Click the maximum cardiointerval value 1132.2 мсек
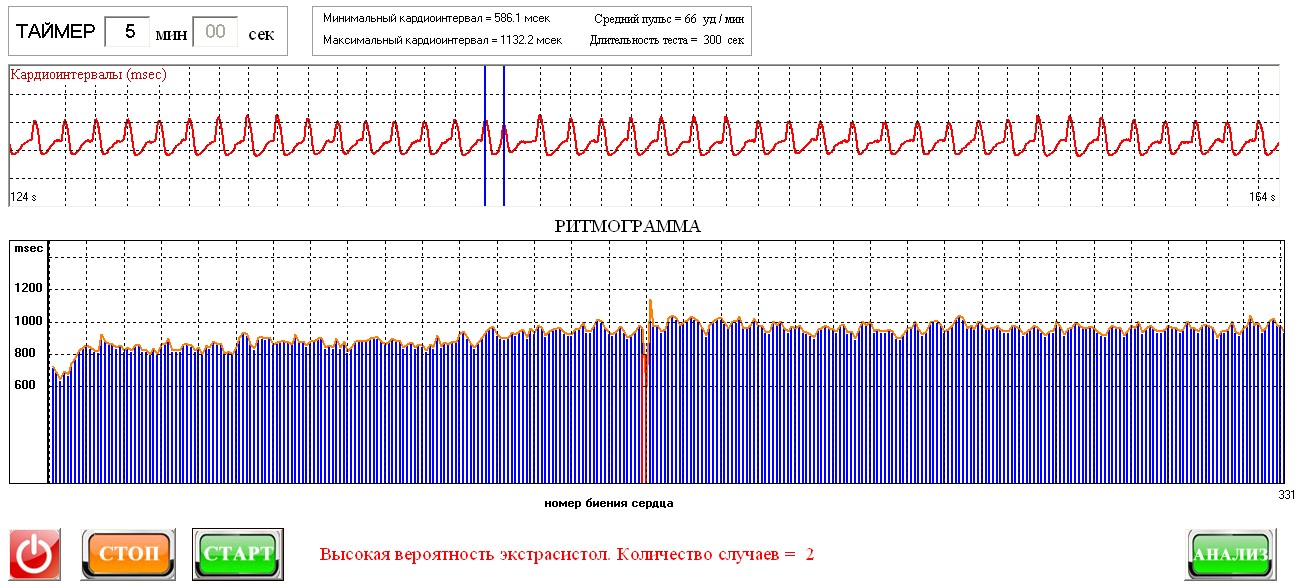This screenshot has width=1300, height=587. tap(532, 40)
